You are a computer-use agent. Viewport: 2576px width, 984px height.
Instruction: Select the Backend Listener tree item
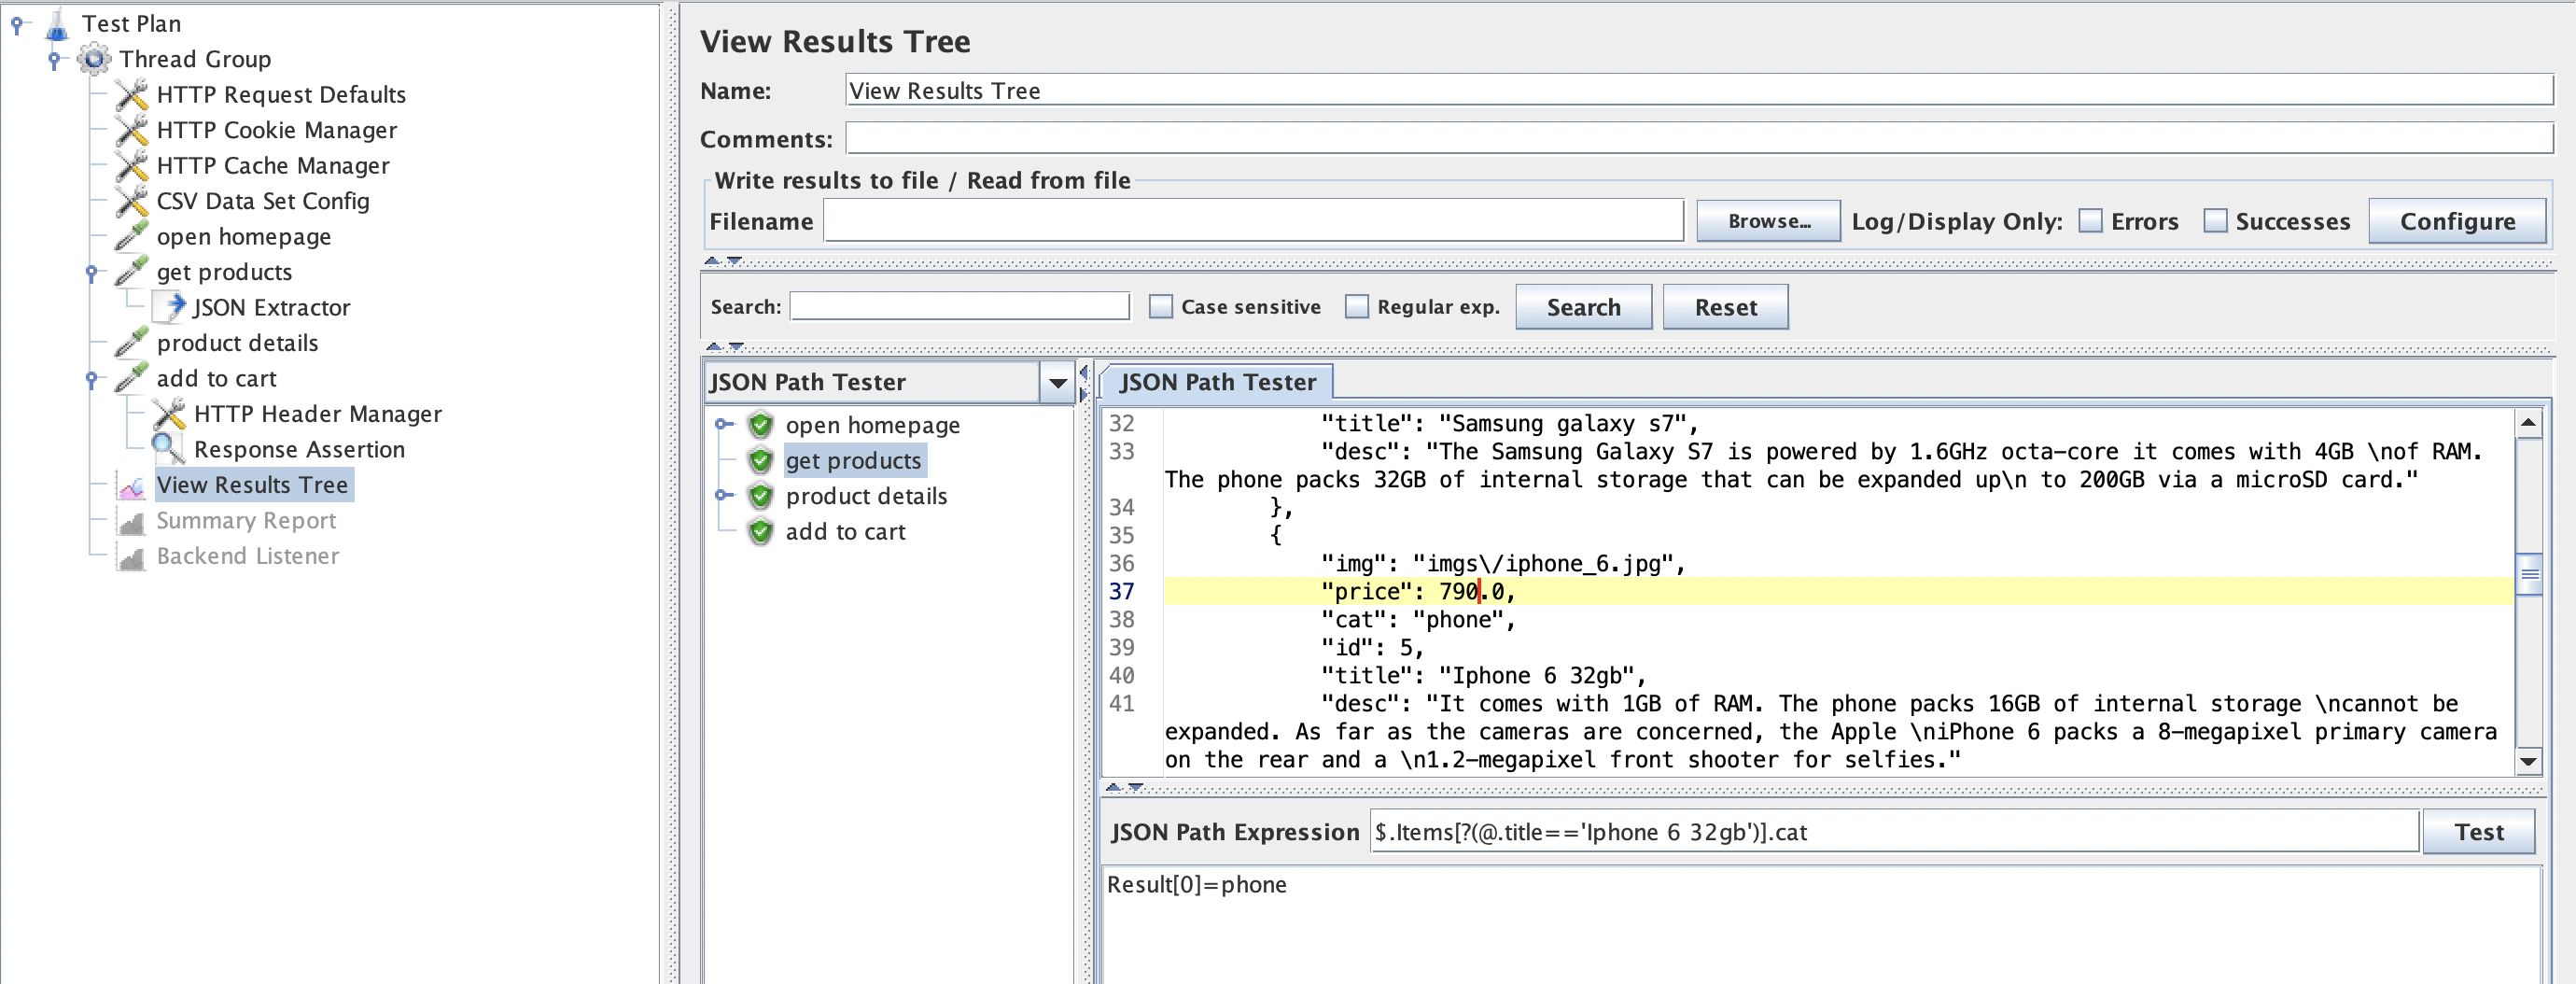tap(248, 556)
